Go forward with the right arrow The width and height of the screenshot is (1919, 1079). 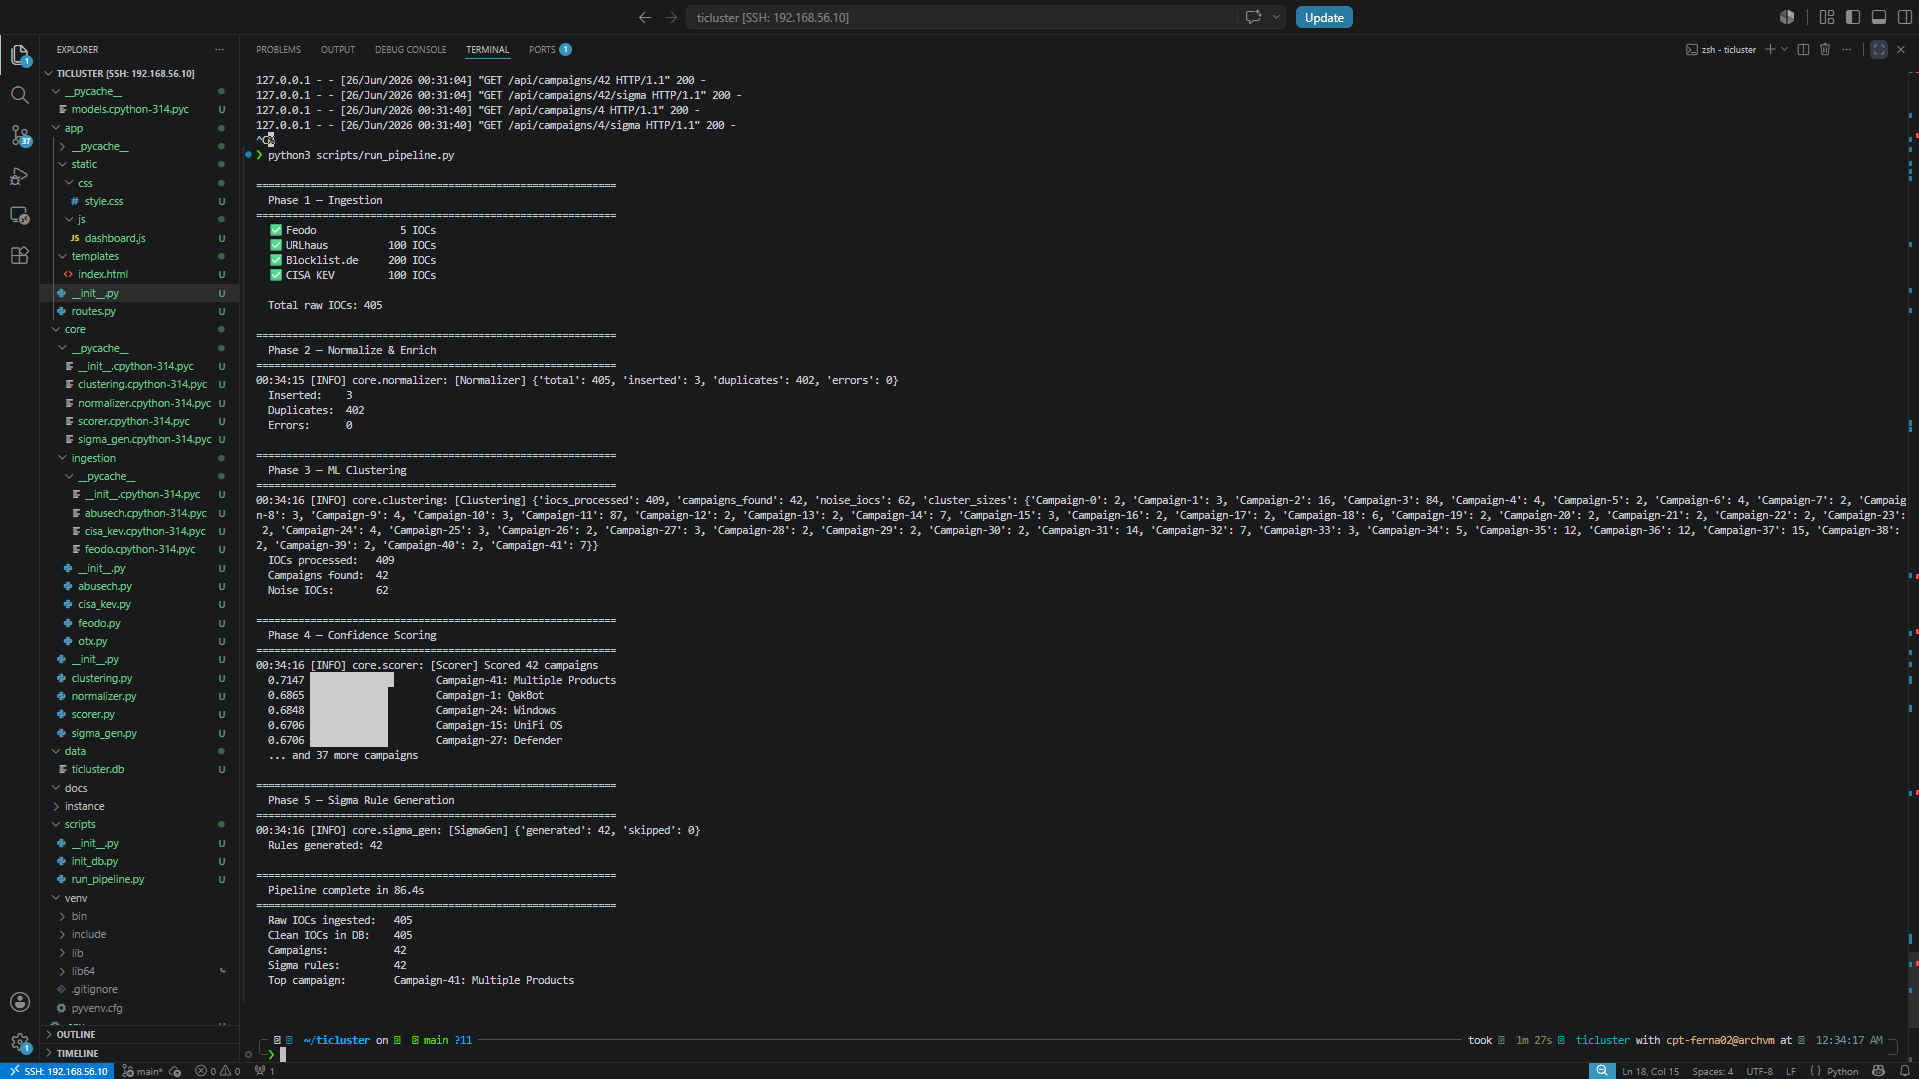pyautogui.click(x=671, y=17)
